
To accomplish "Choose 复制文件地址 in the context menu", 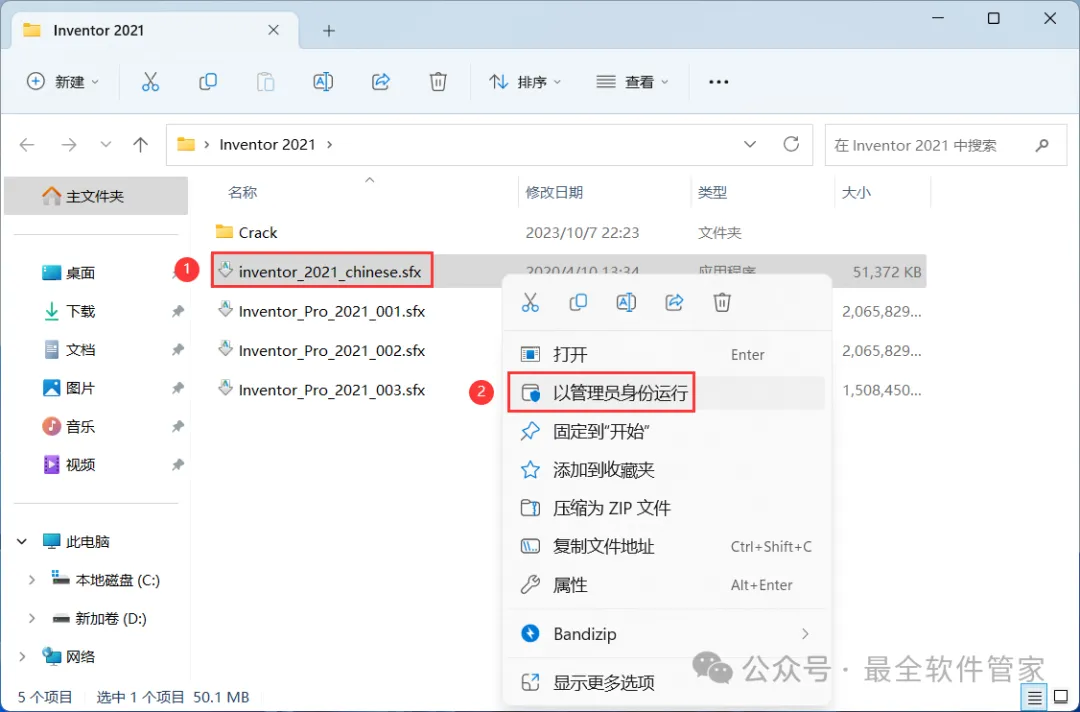I will click(667, 547).
